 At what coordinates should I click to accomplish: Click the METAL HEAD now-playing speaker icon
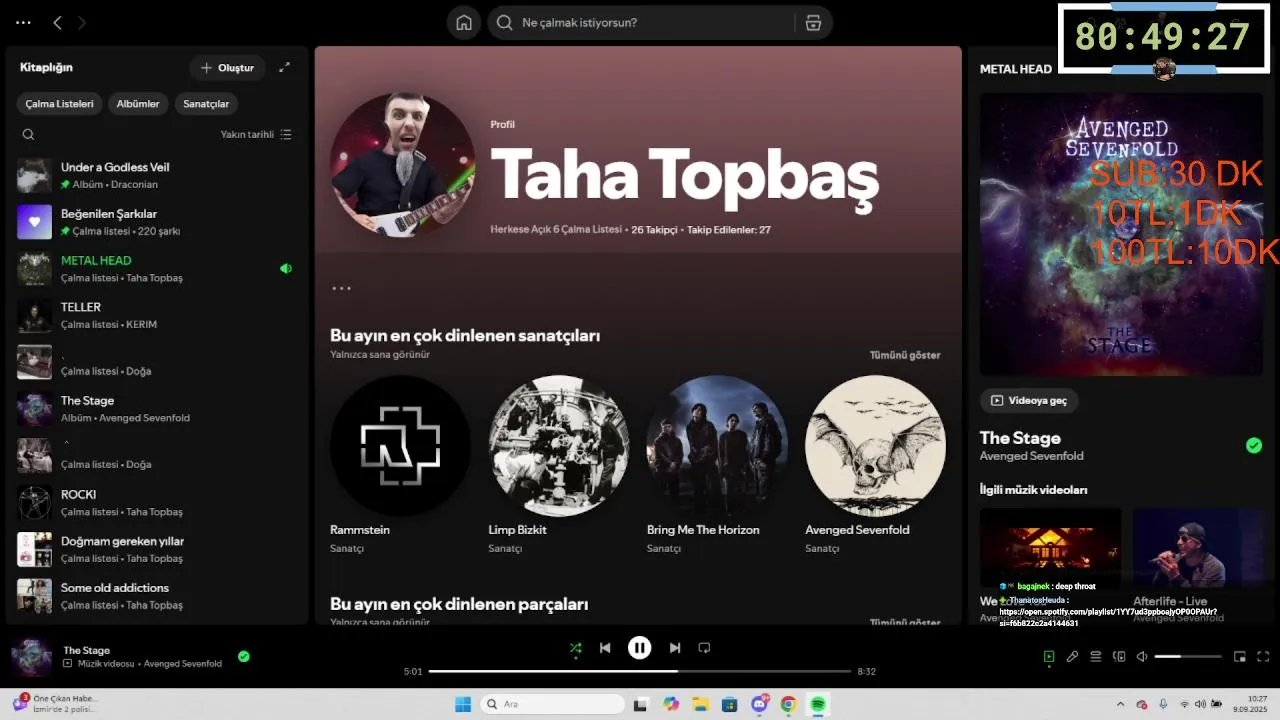pos(286,268)
